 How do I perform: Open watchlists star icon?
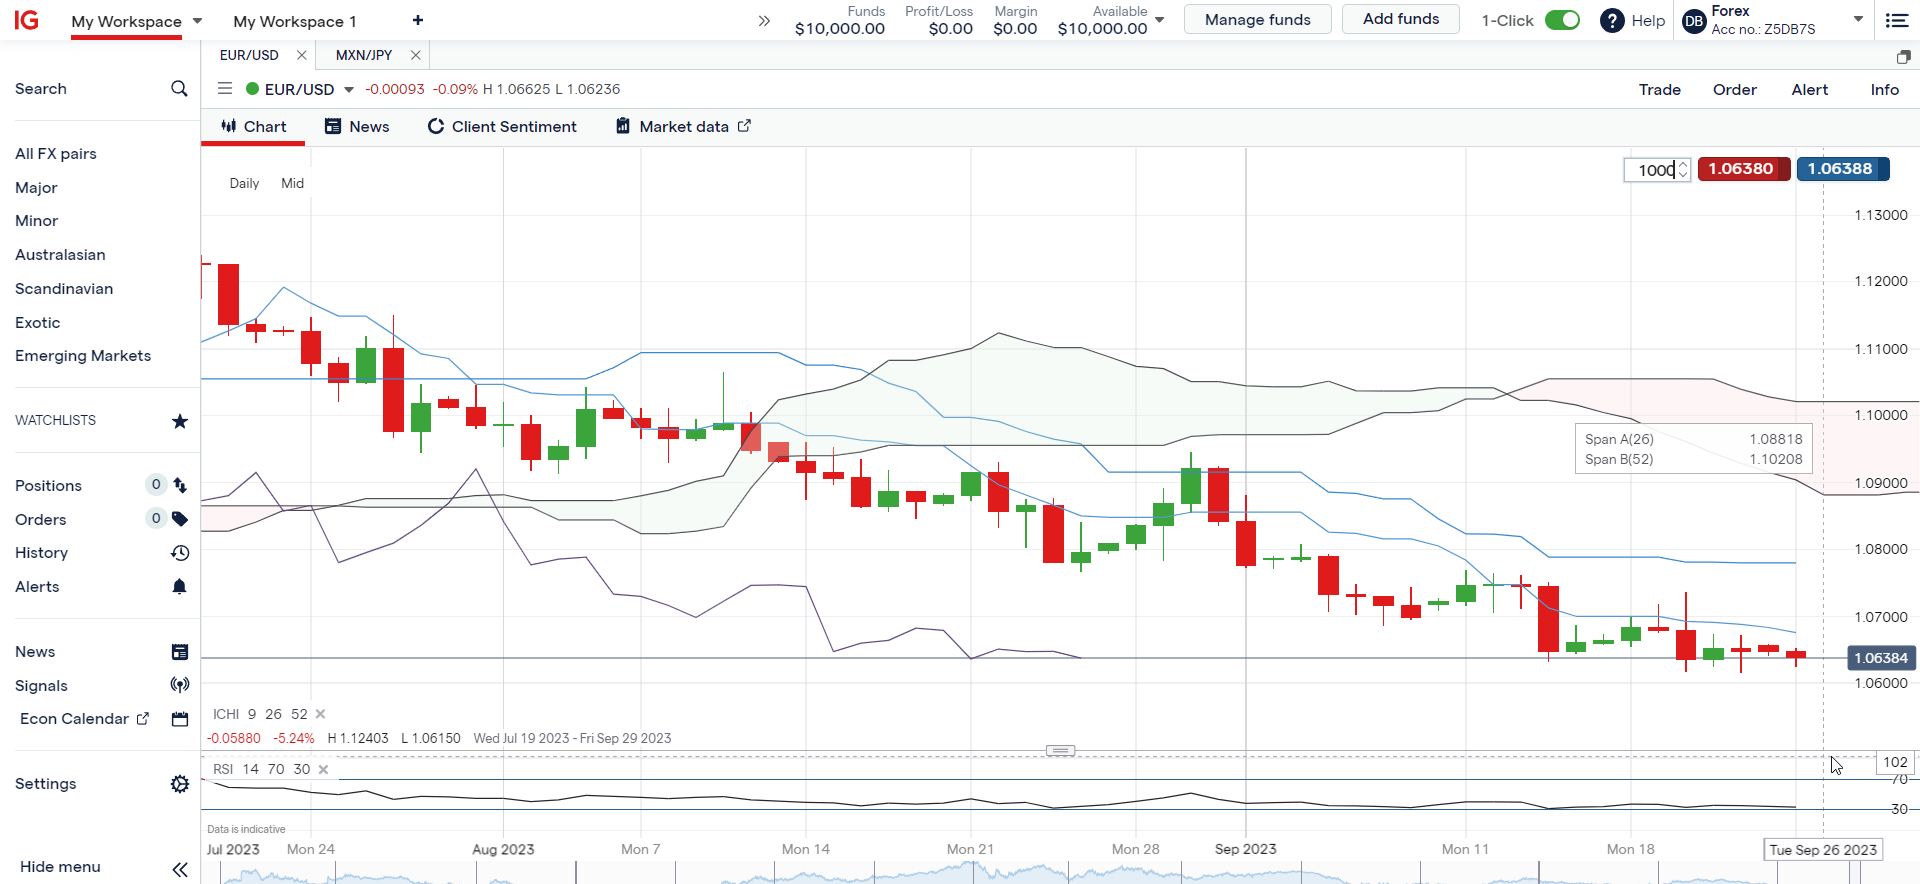click(180, 421)
